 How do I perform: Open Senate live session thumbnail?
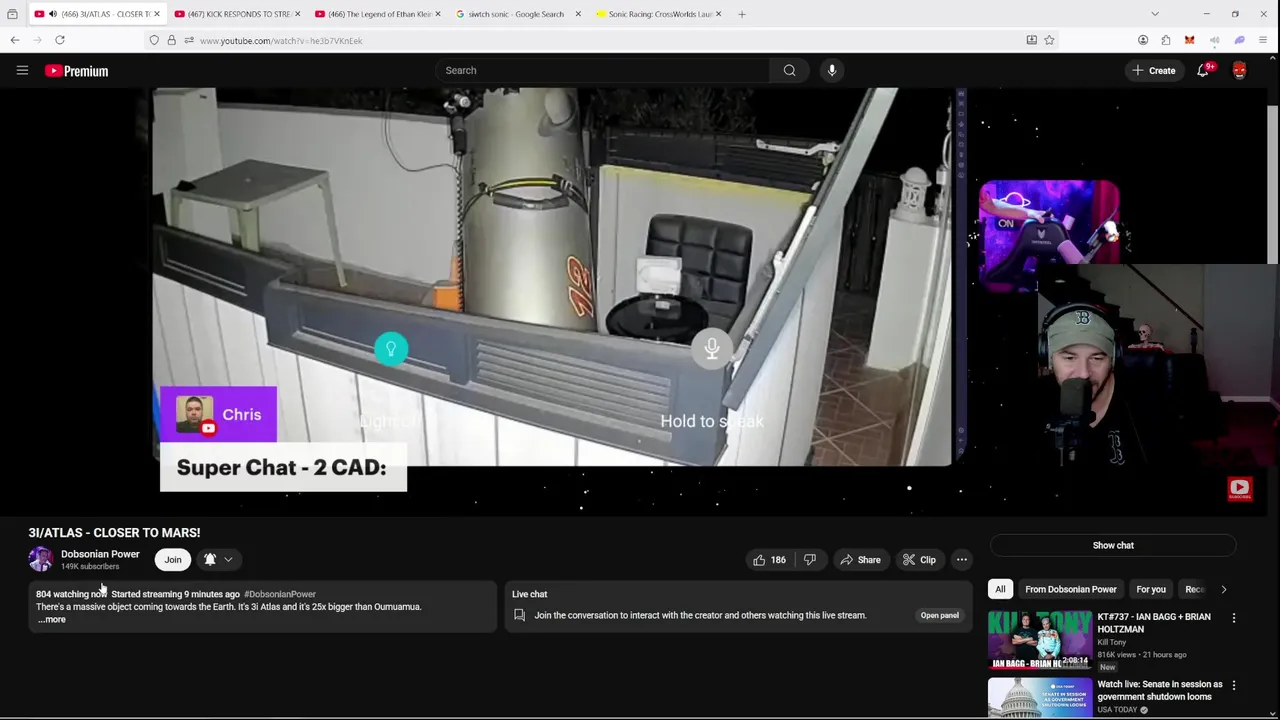coord(1040,698)
